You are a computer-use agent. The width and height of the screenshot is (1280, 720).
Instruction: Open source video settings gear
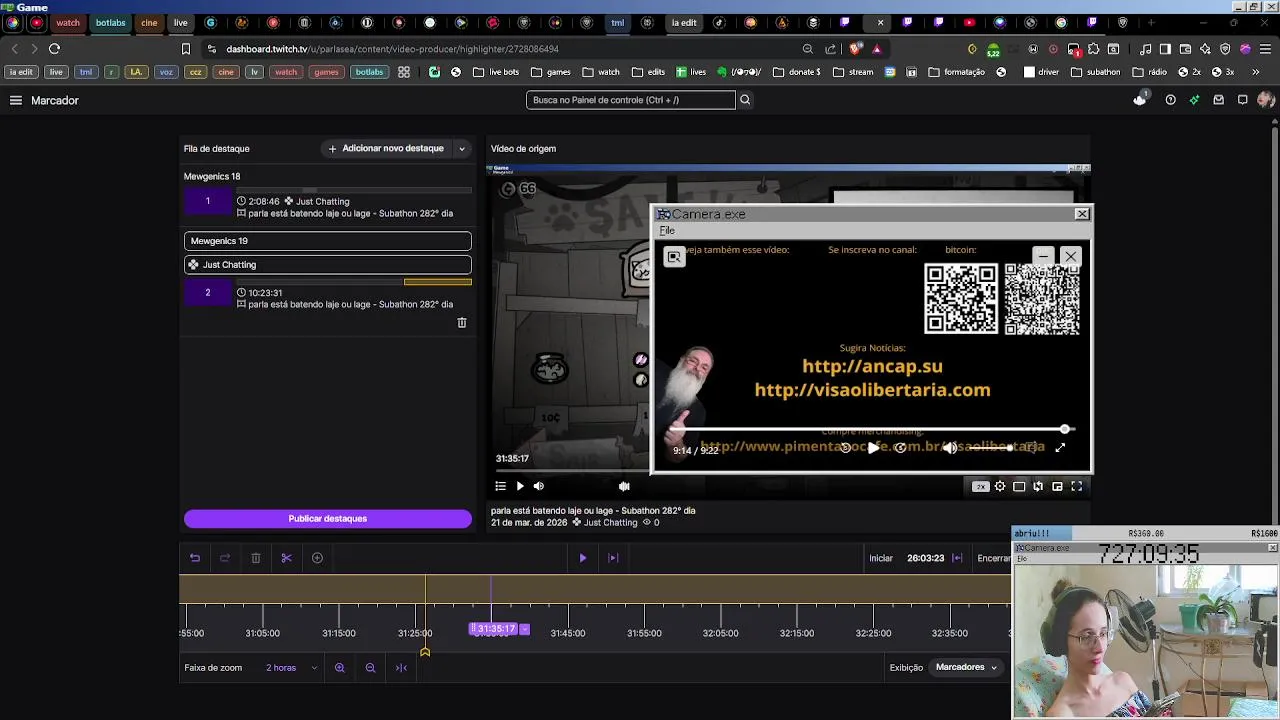coord(1000,486)
